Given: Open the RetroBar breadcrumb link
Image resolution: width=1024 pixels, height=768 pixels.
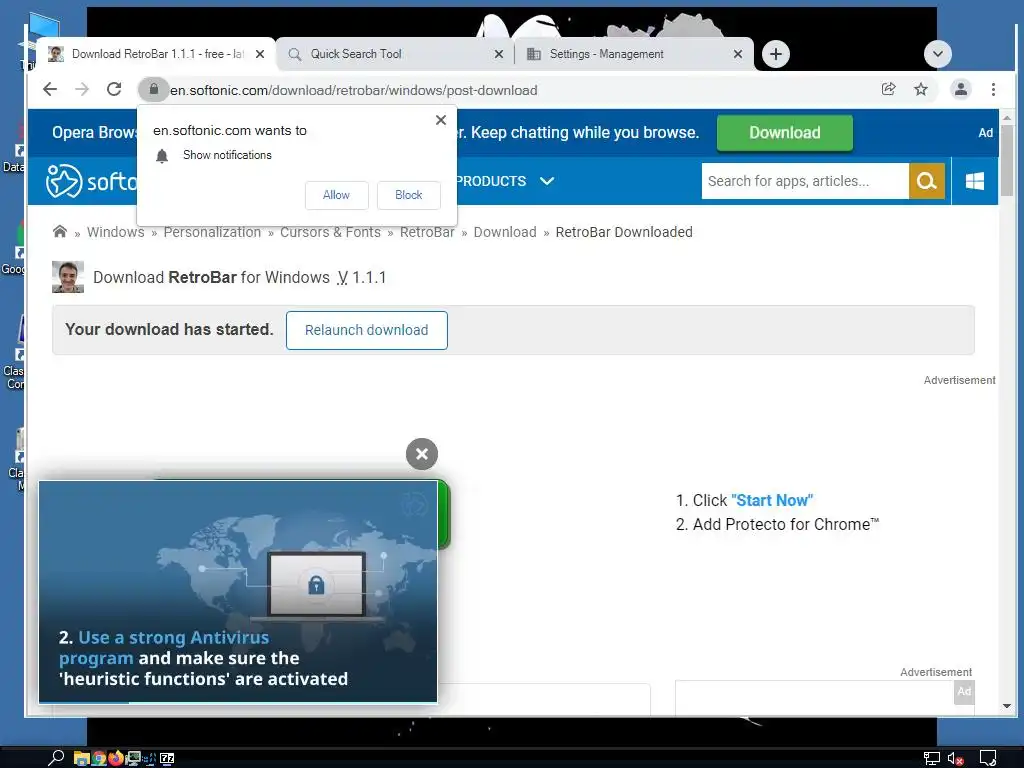Looking at the screenshot, I should click(x=426, y=232).
